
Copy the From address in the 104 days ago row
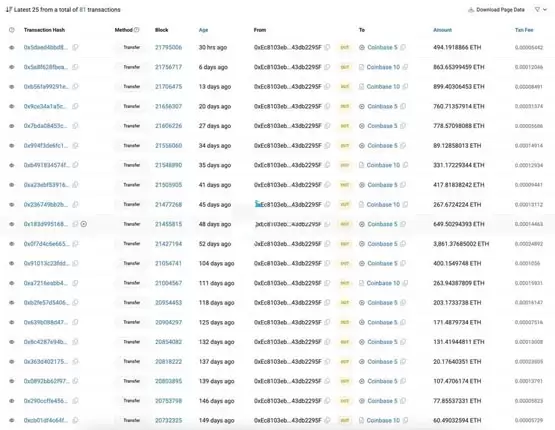point(327,263)
